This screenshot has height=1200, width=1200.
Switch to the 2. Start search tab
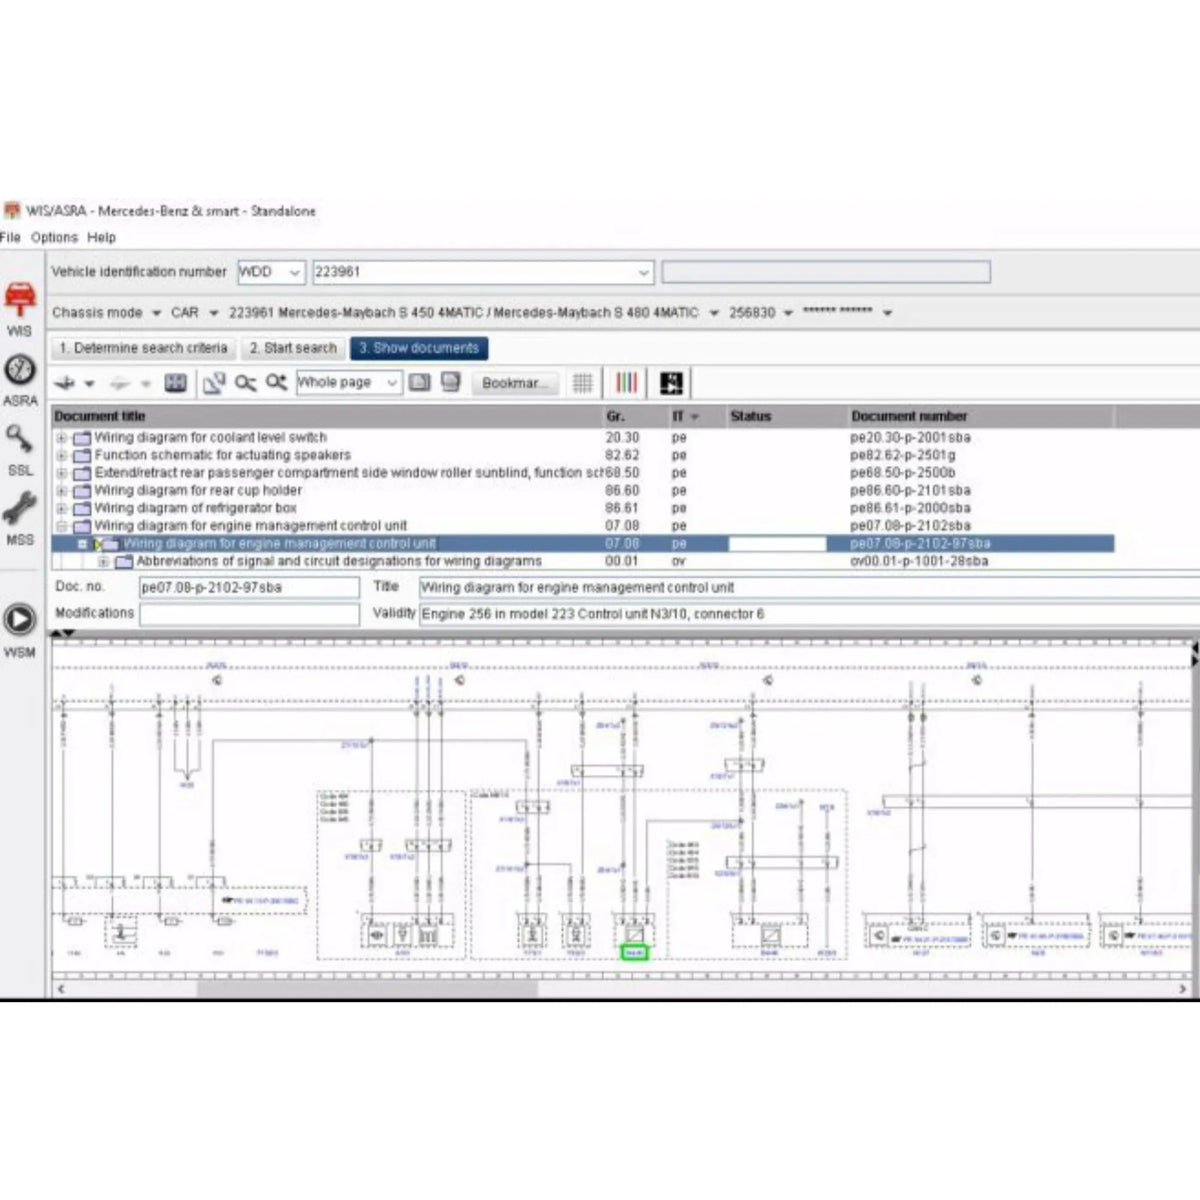292,348
